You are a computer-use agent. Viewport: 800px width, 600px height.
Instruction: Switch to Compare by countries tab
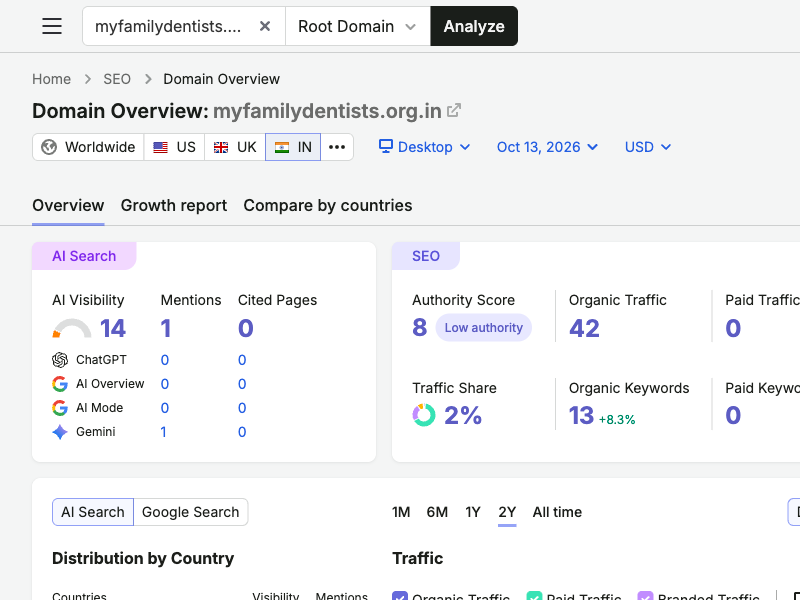coord(328,205)
